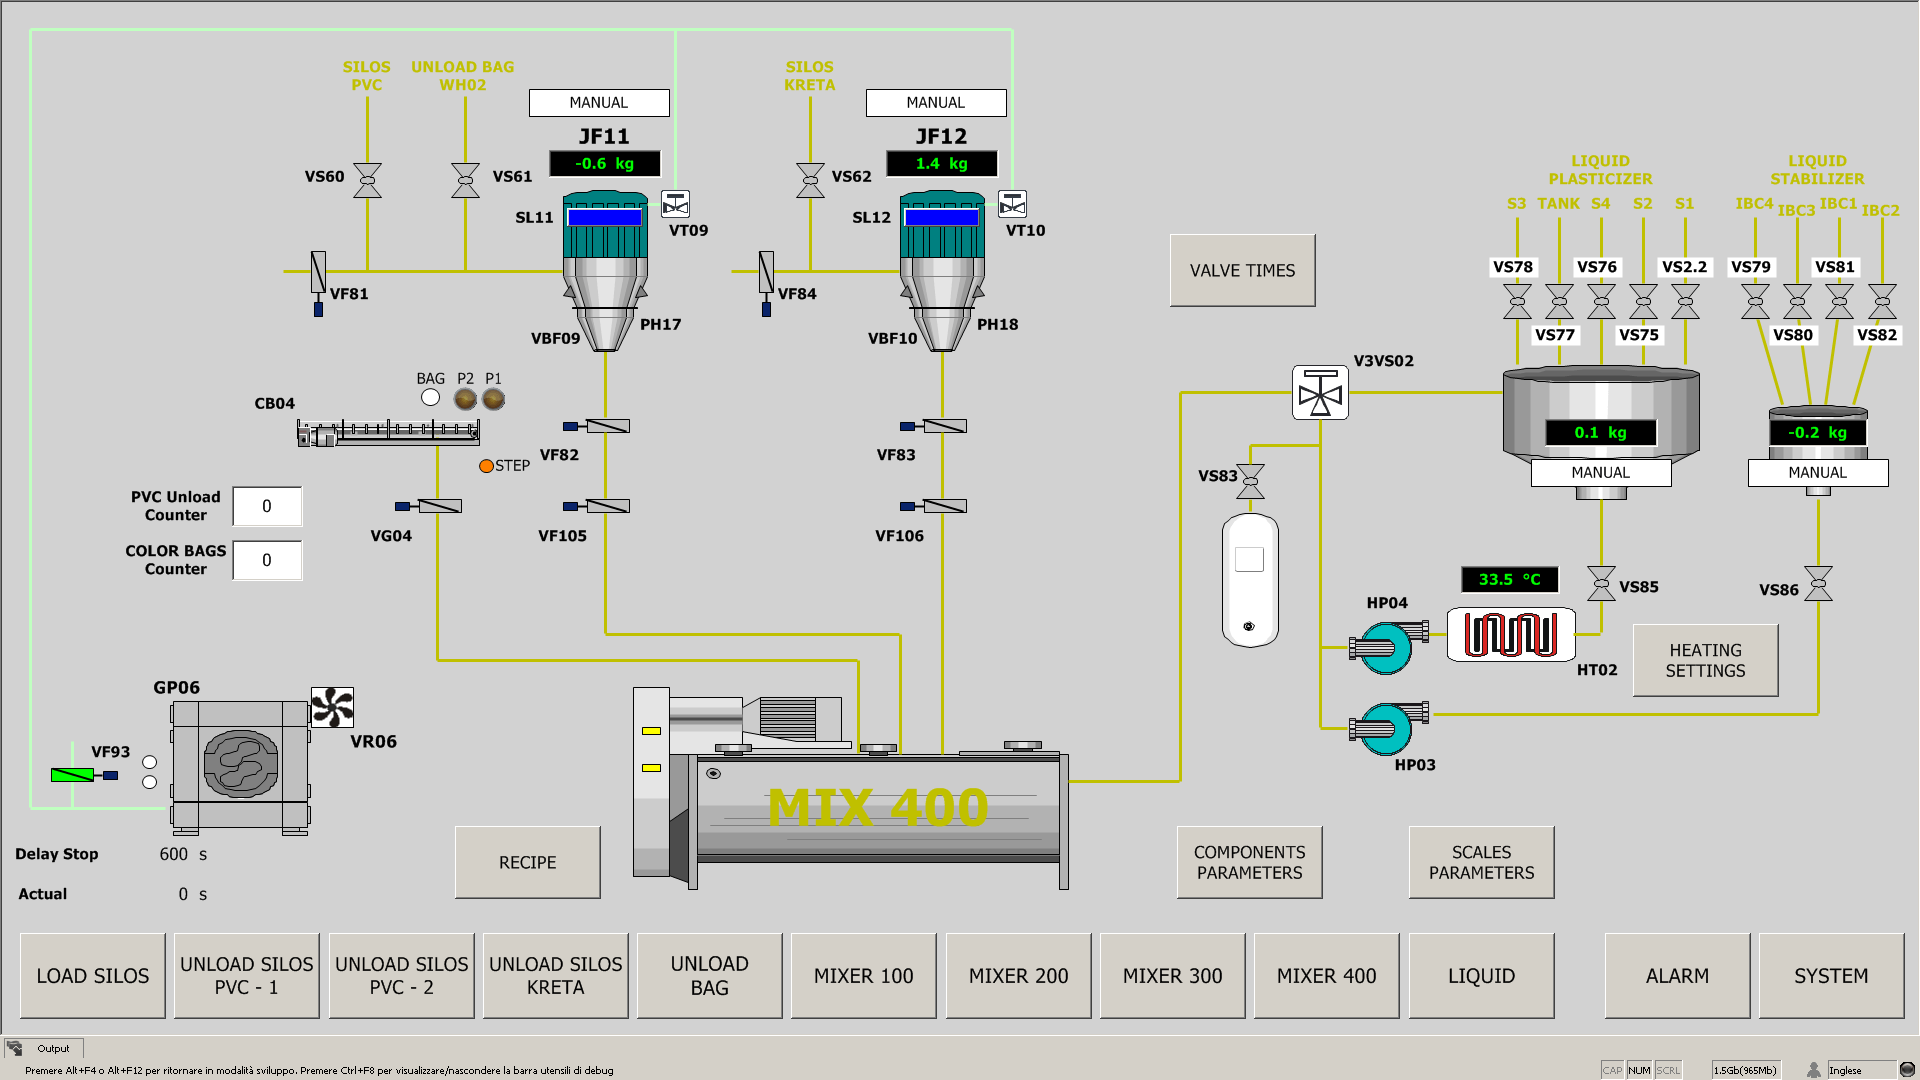Image resolution: width=1920 pixels, height=1080 pixels.
Task: Open the JF12 MANUAL mode selector
Action: [x=935, y=103]
